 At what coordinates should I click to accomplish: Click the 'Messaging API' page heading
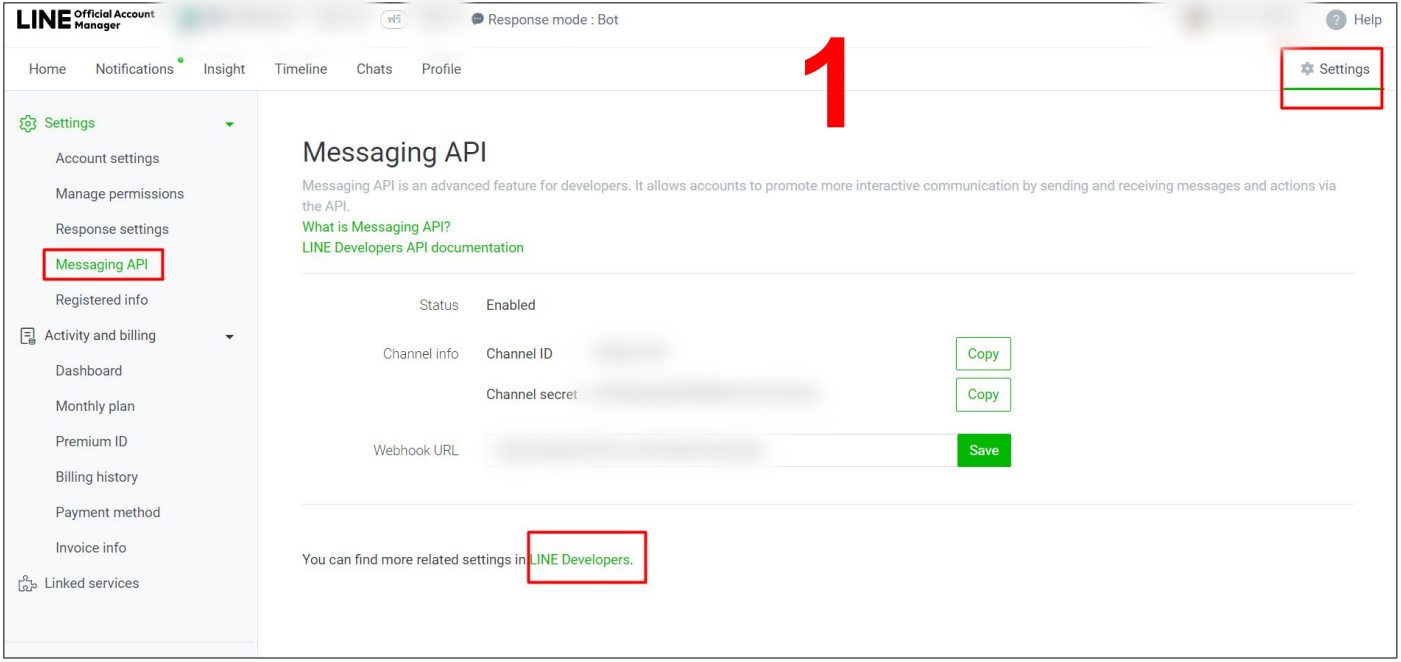coord(394,152)
